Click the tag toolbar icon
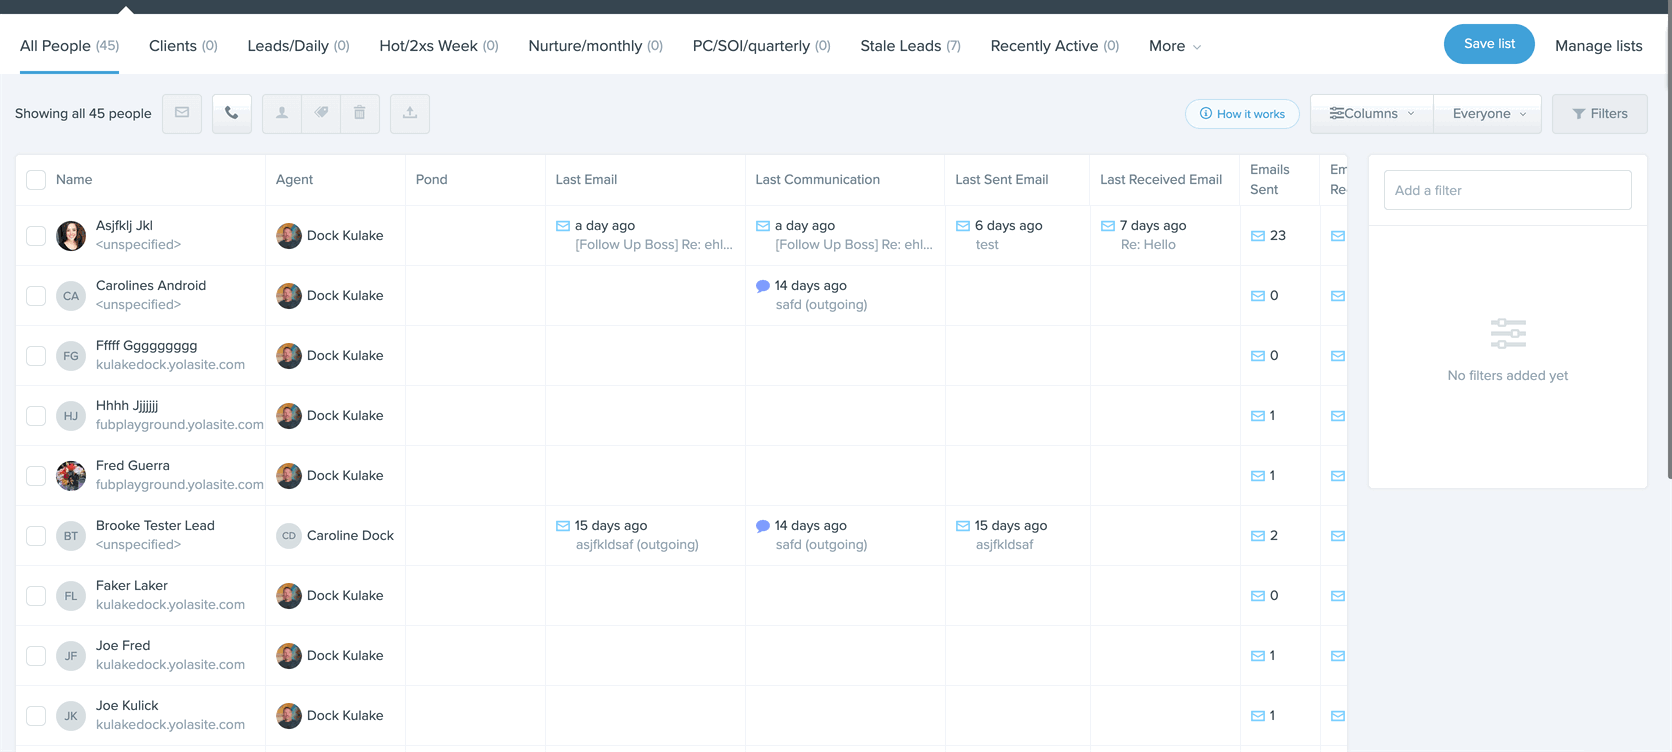This screenshot has width=1672, height=752. tap(321, 113)
